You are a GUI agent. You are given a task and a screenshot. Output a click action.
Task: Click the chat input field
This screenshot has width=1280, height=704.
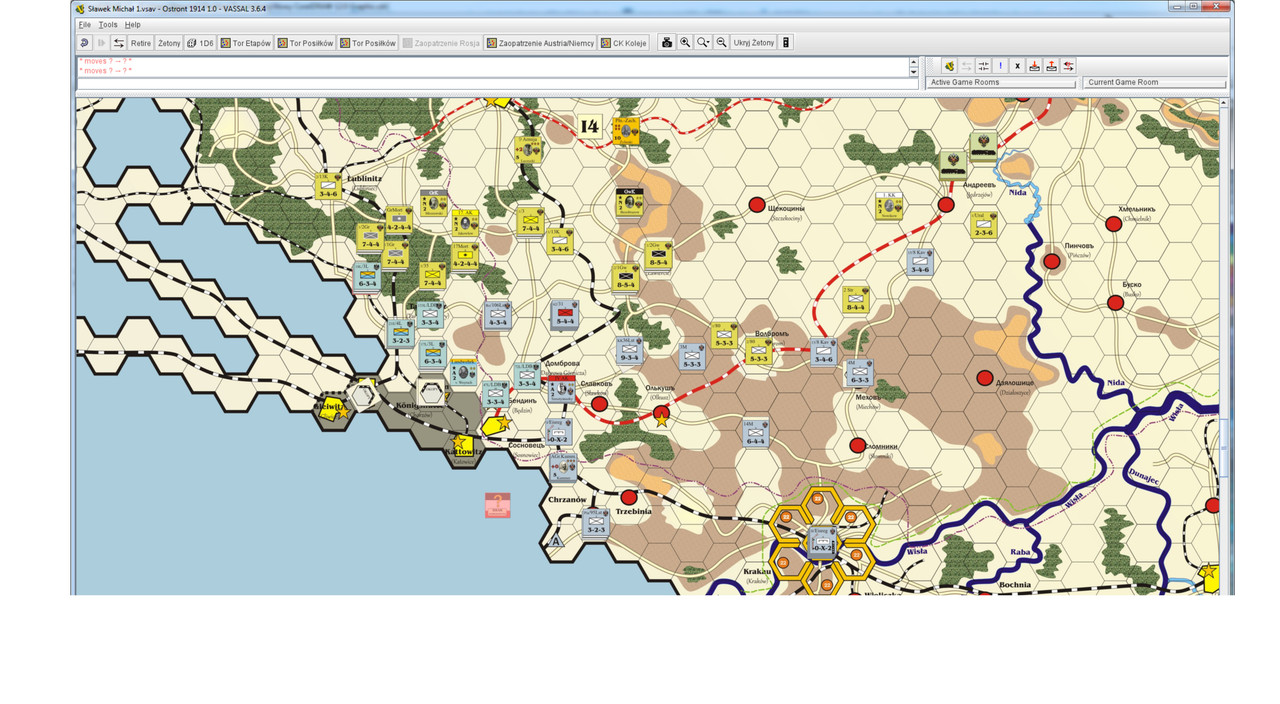click(497, 84)
